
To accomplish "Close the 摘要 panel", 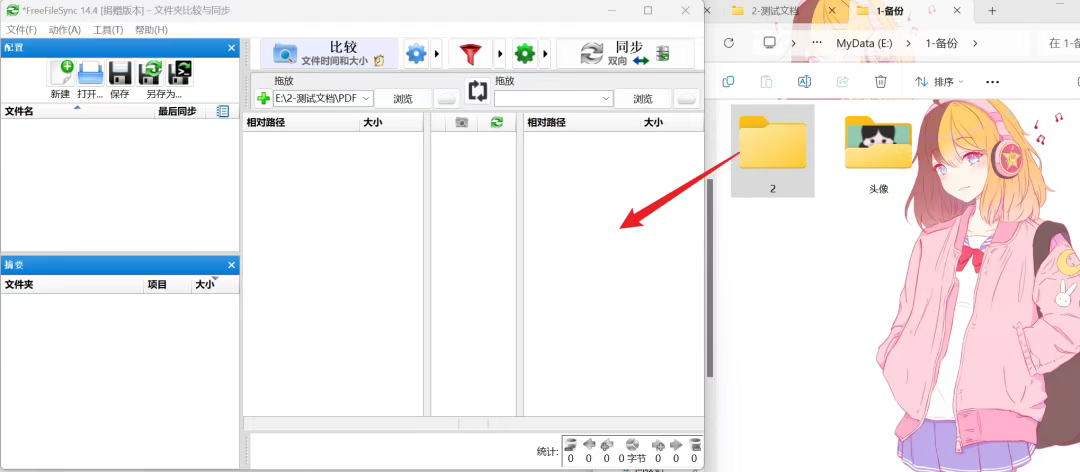I will tap(231, 265).
